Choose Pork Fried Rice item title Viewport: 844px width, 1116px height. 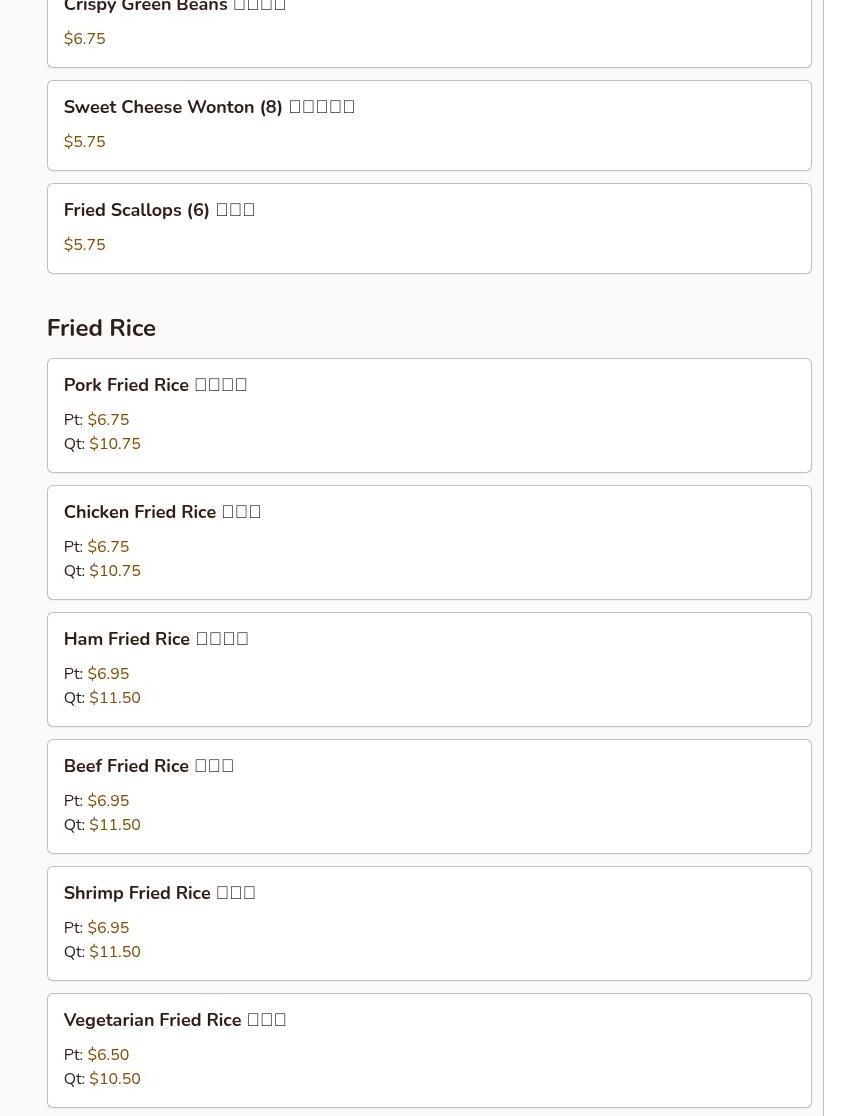[155, 384]
